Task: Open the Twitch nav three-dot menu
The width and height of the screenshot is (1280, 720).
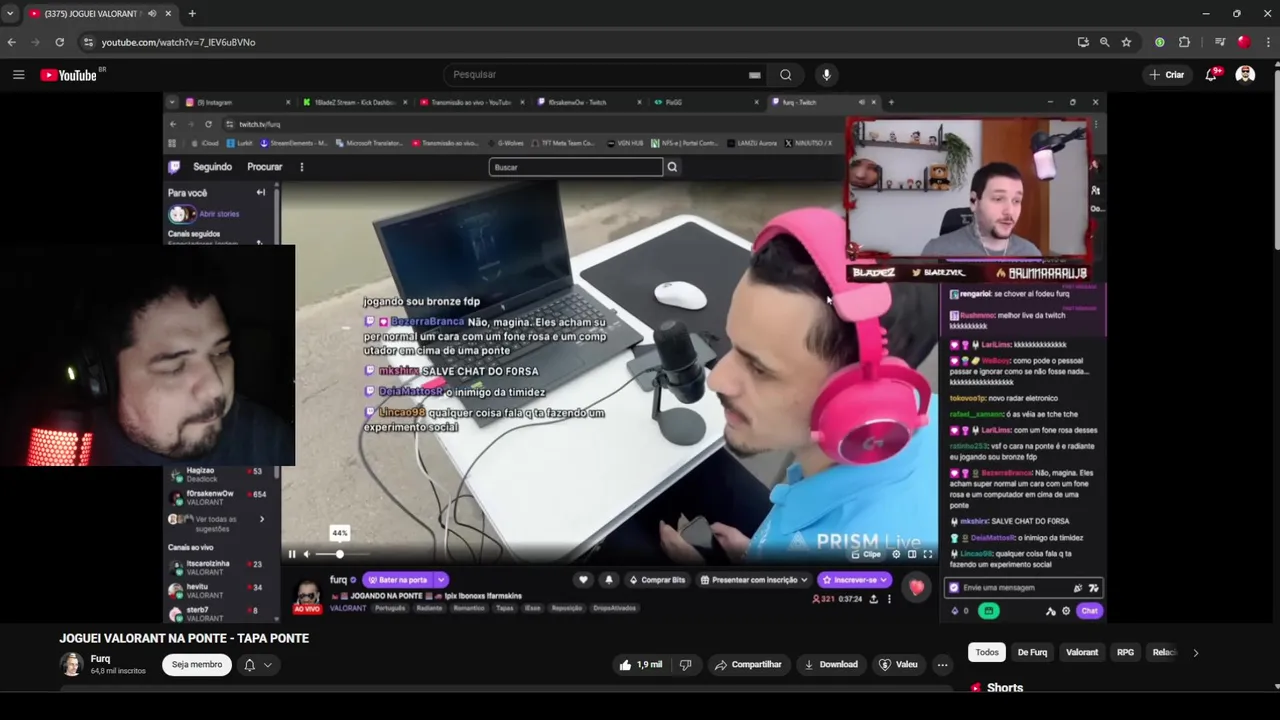Action: tap(301, 167)
